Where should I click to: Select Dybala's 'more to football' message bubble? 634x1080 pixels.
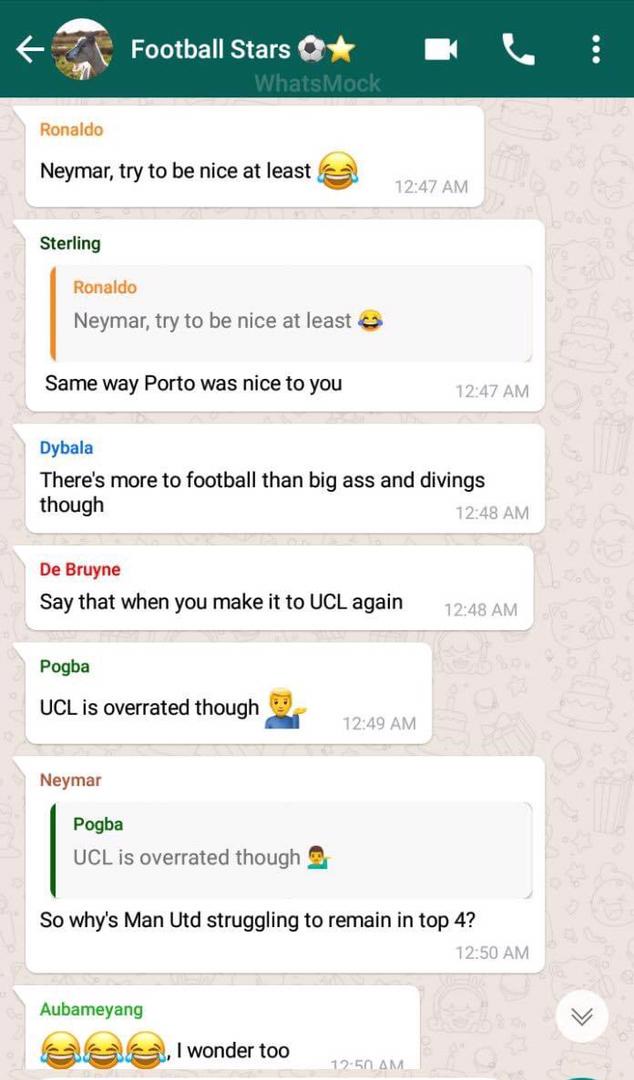[285, 479]
